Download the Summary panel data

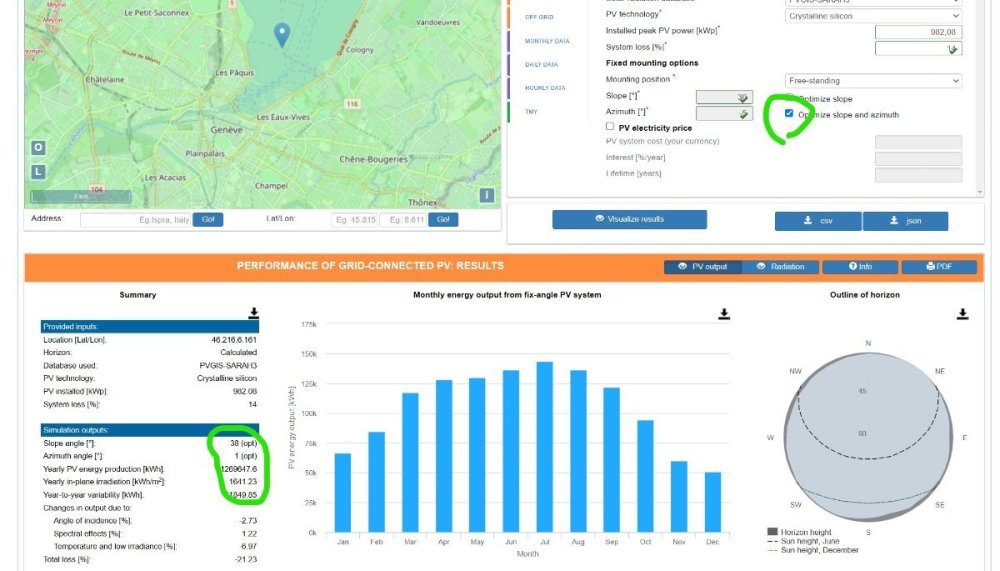coord(254,314)
